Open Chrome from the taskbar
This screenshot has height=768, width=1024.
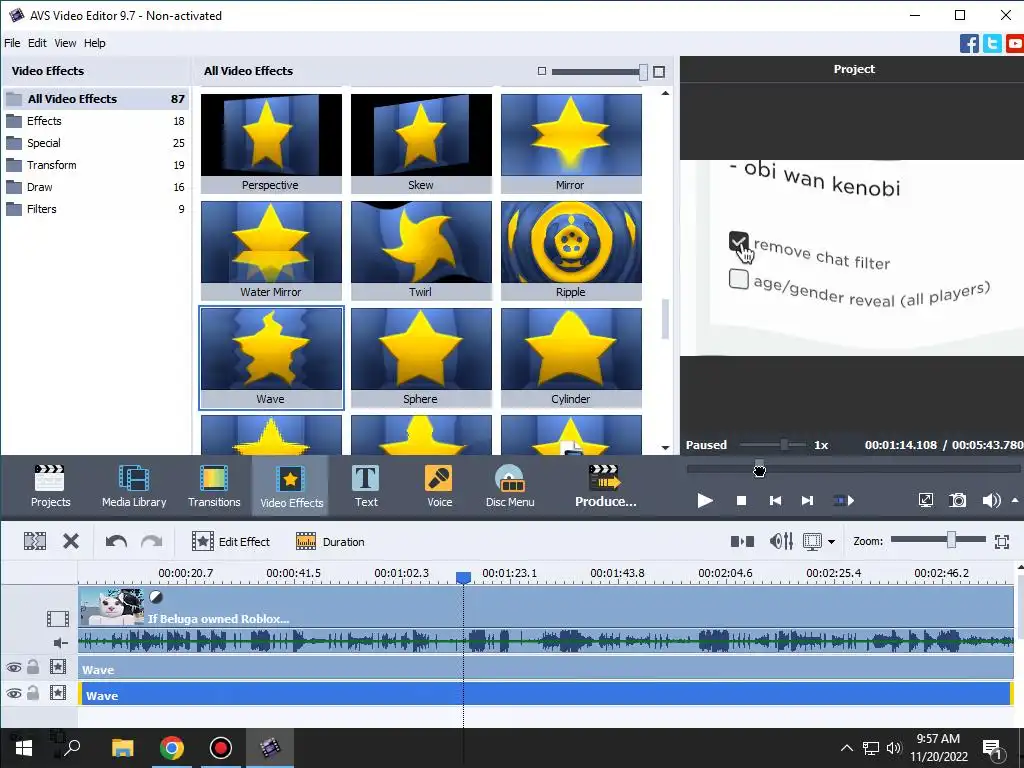click(172, 748)
